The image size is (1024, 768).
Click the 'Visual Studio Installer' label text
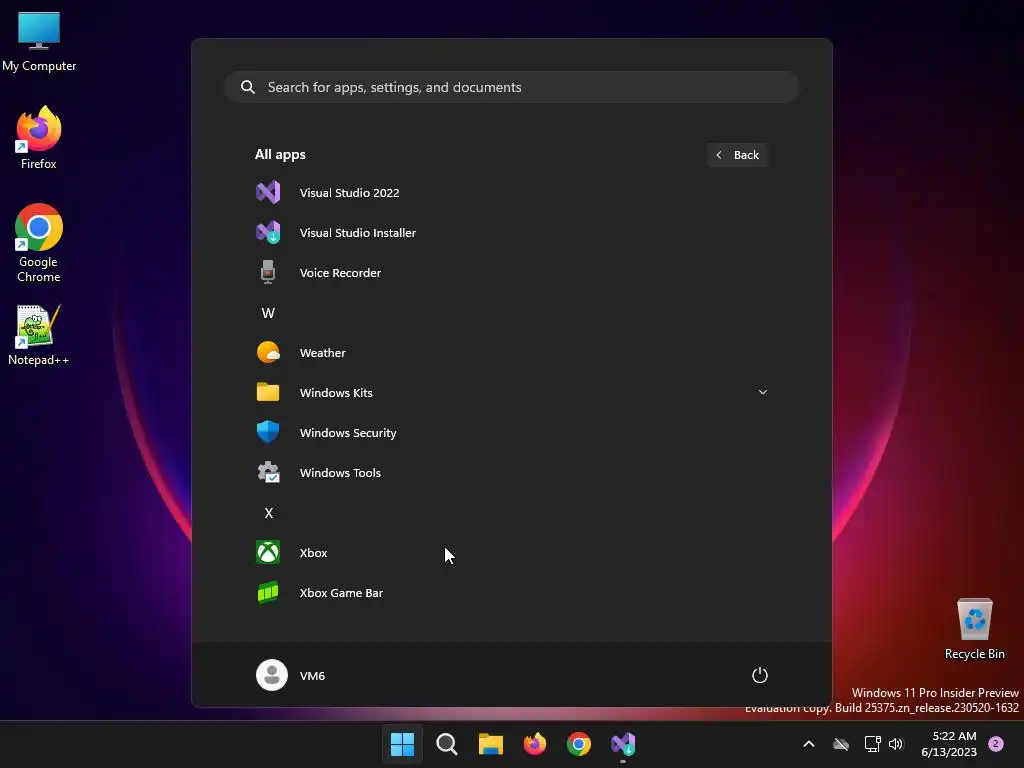tap(358, 232)
